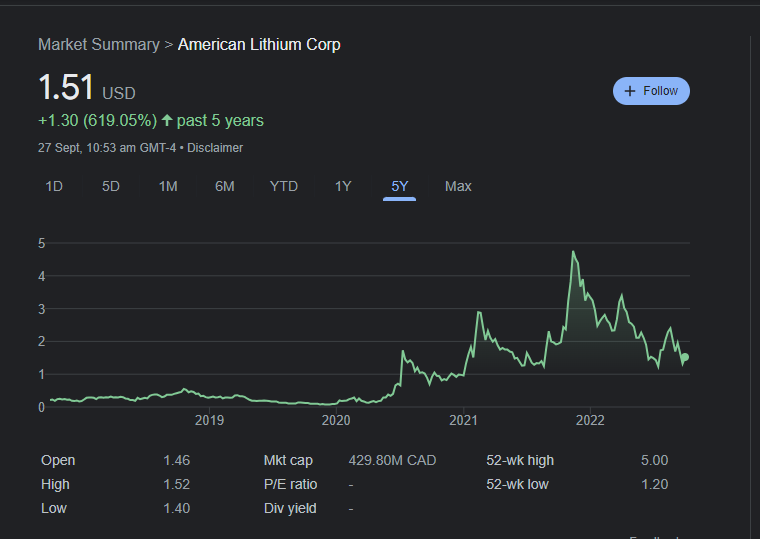Click the green up-arrow change icon
Screen dimensions: 760x539
point(167,120)
